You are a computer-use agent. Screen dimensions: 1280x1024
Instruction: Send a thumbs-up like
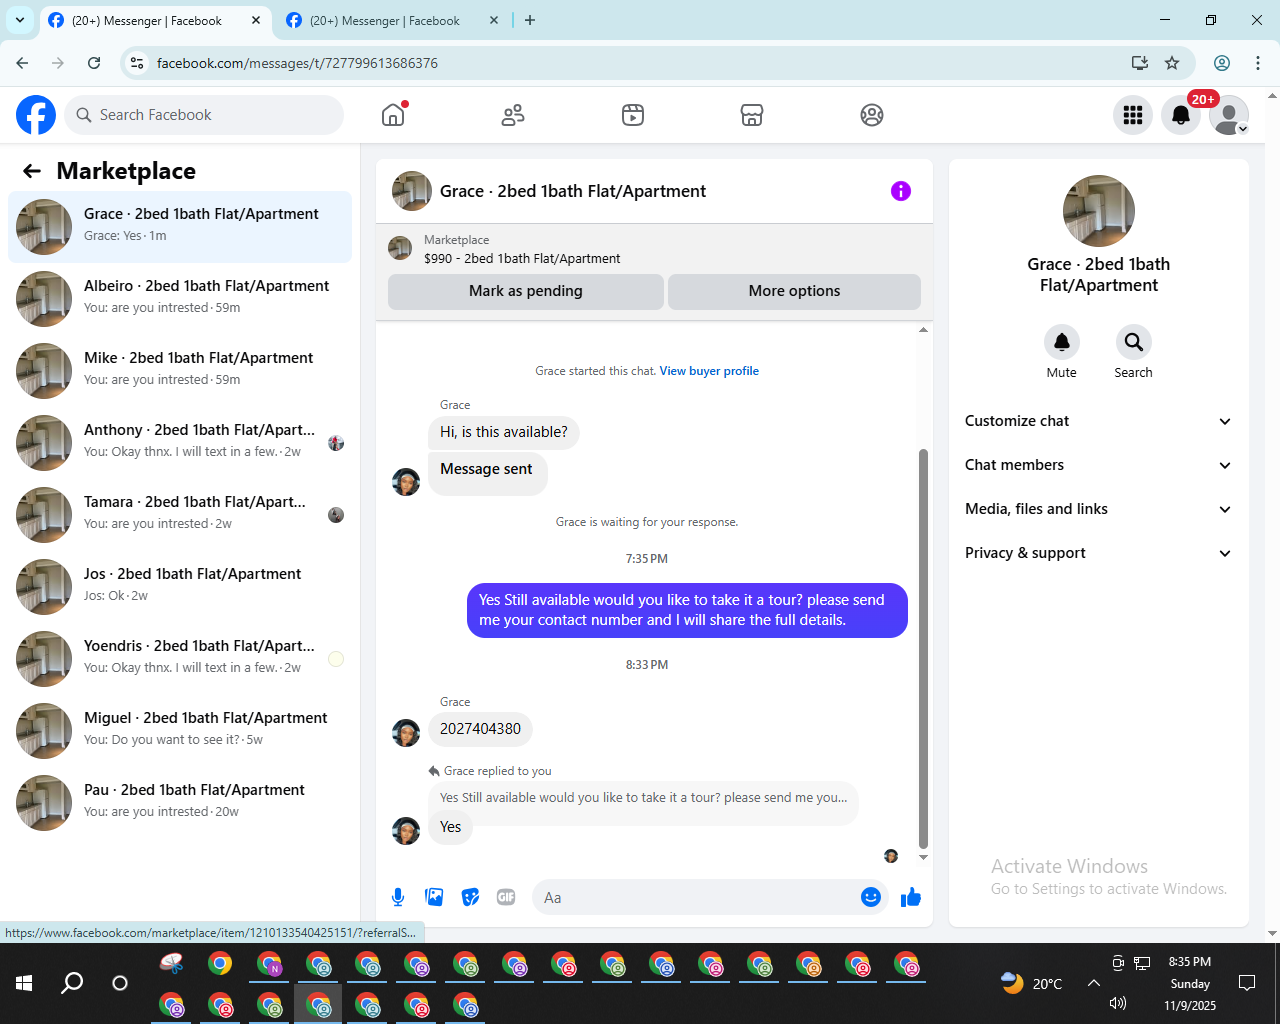[x=911, y=897]
